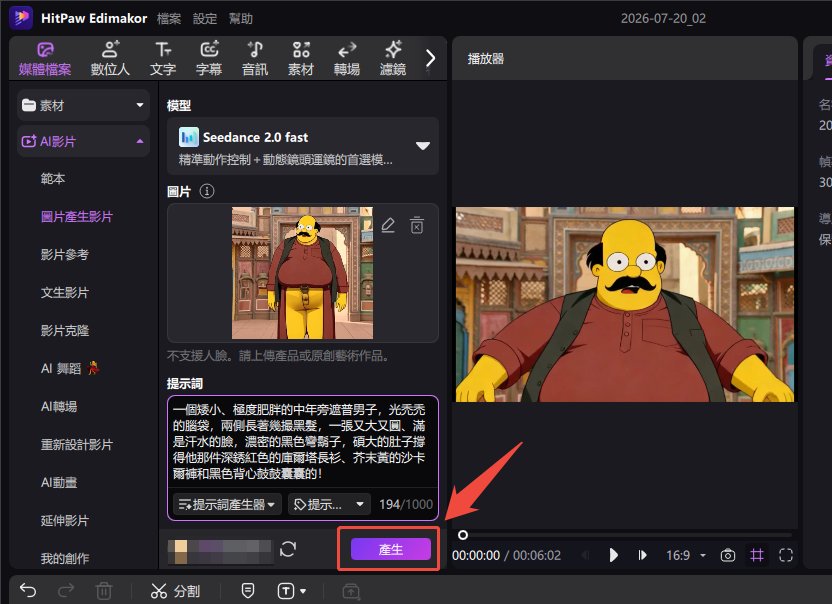
Task: Take a snapshot with camera icon
Action: click(727, 556)
